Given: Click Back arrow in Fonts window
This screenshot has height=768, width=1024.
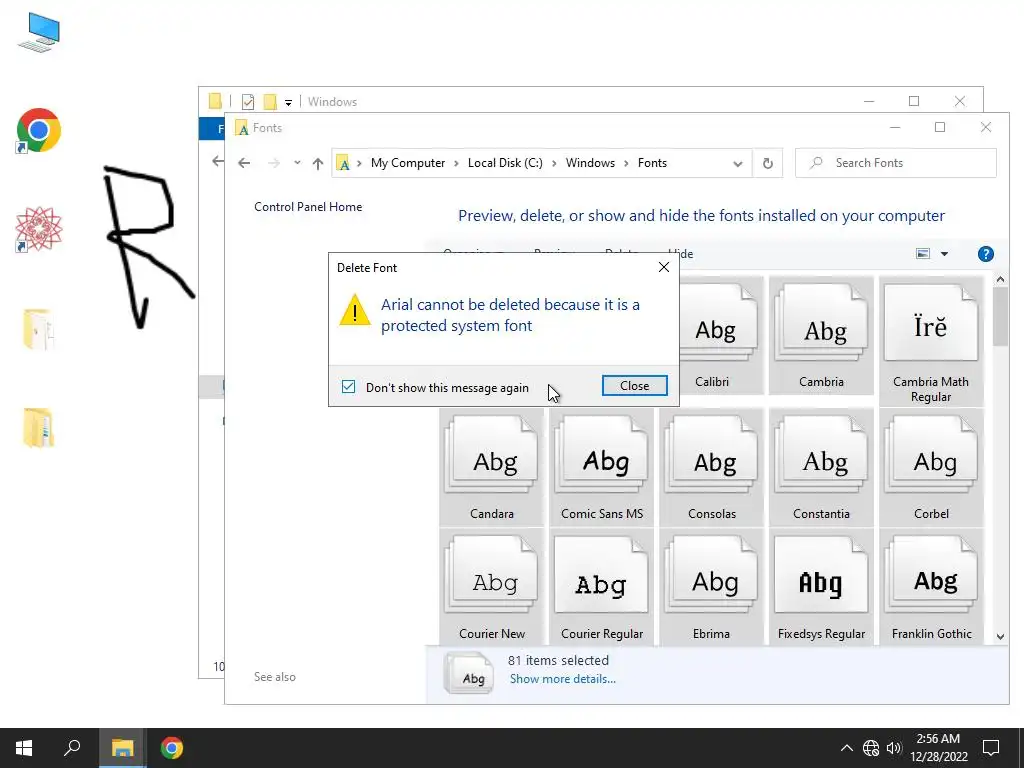Looking at the screenshot, I should tap(244, 163).
